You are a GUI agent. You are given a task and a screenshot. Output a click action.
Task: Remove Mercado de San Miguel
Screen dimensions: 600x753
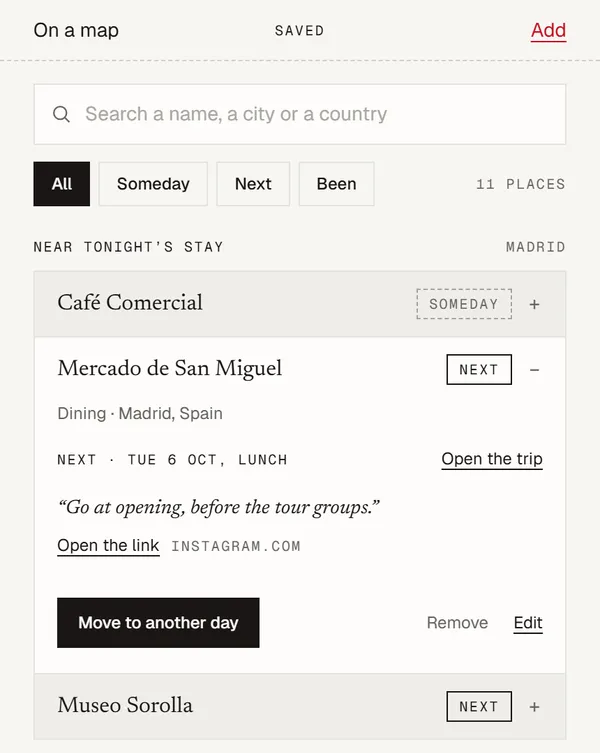click(457, 623)
